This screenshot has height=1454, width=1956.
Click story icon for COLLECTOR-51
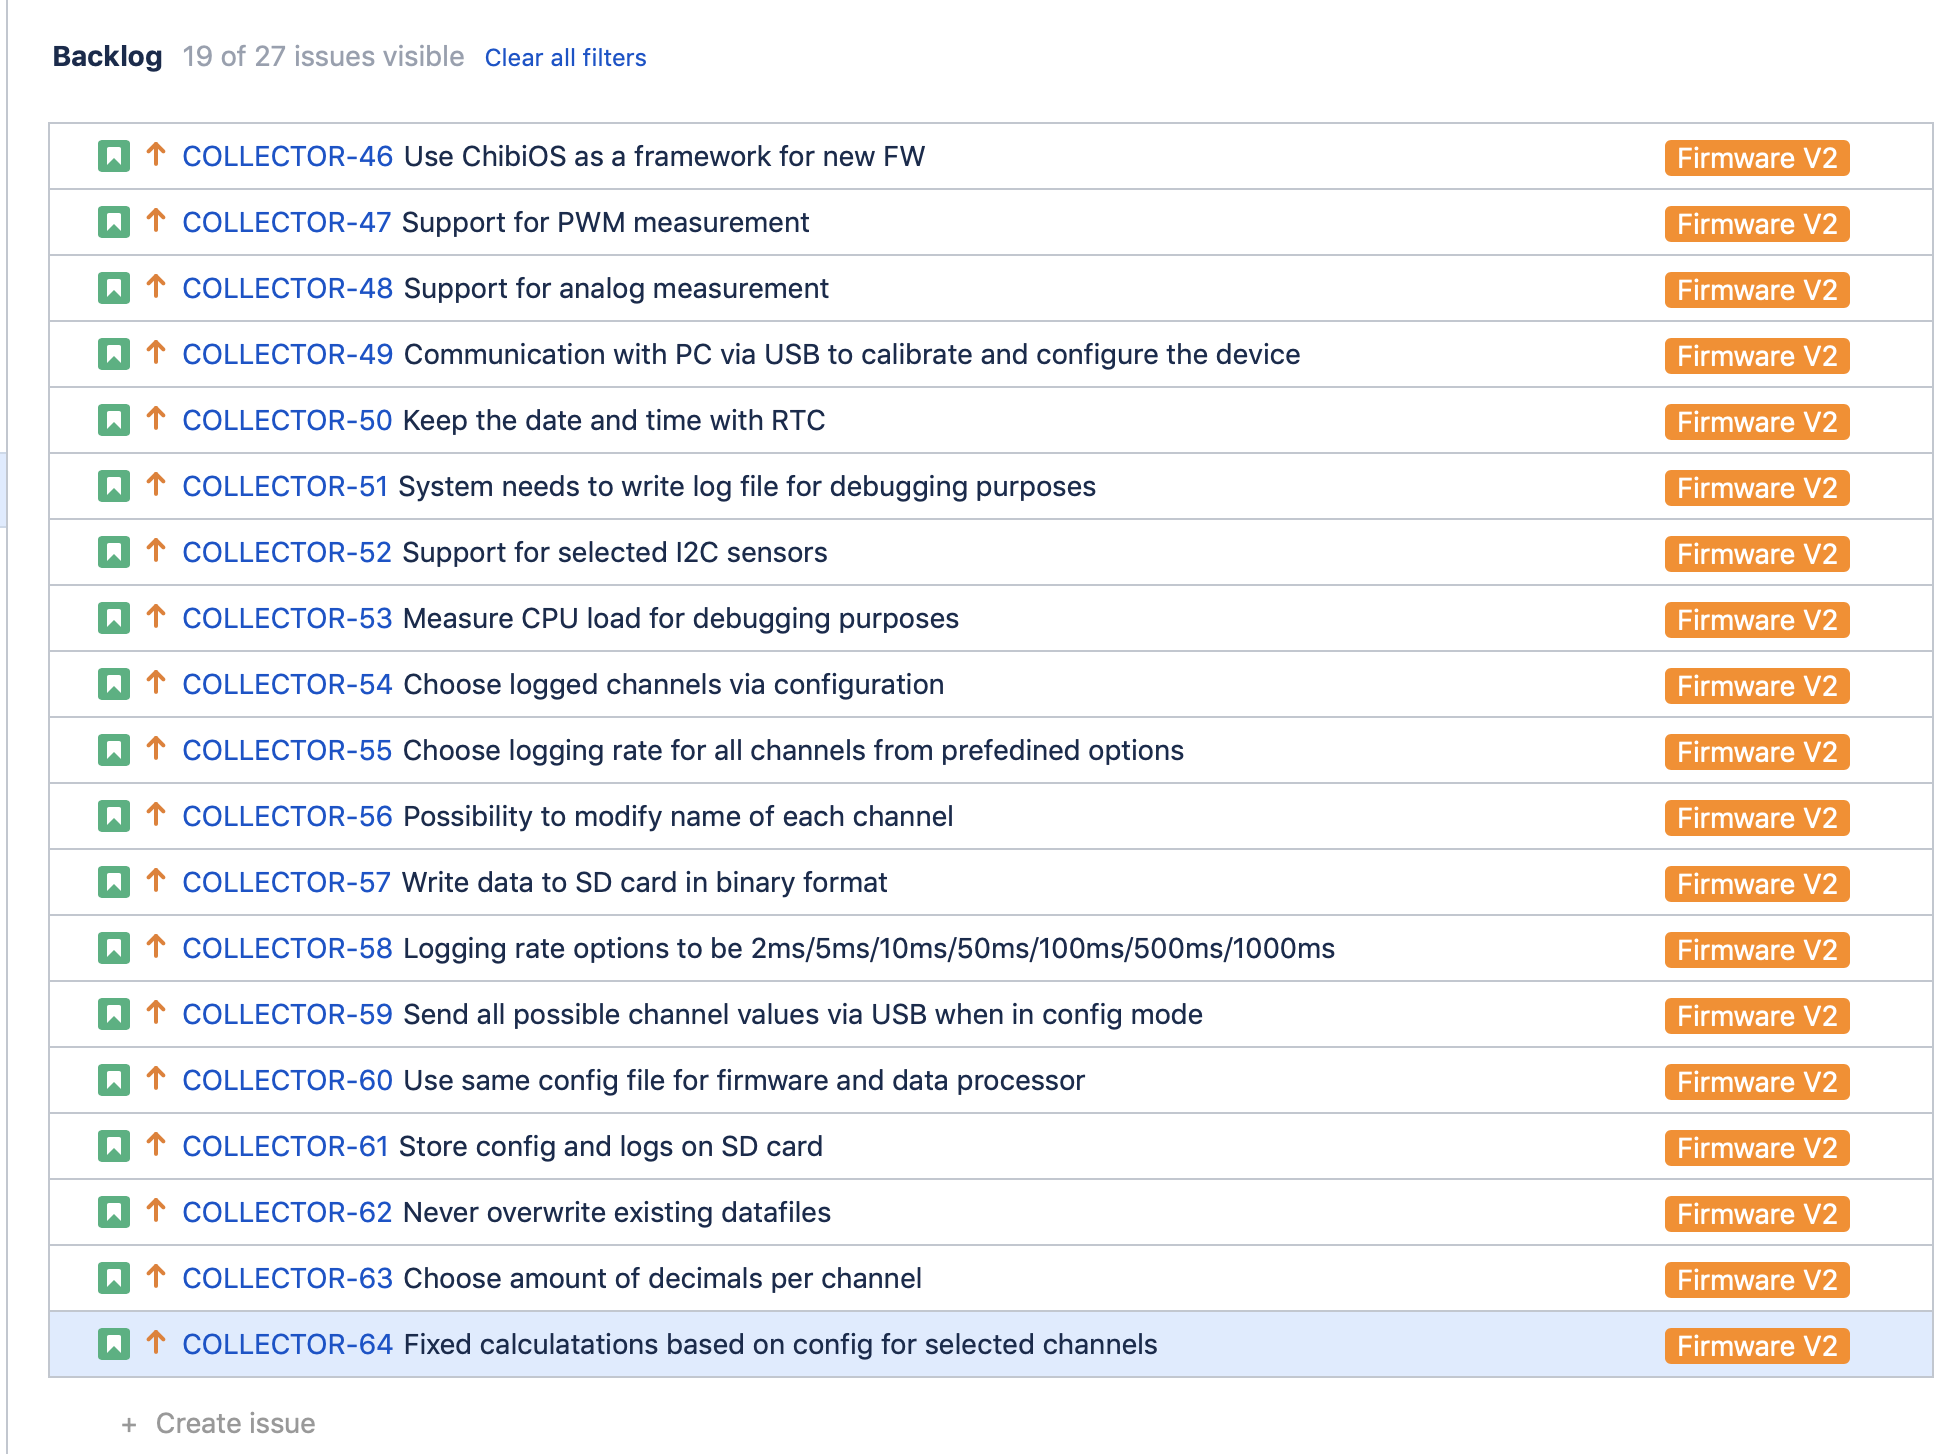tap(114, 487)
